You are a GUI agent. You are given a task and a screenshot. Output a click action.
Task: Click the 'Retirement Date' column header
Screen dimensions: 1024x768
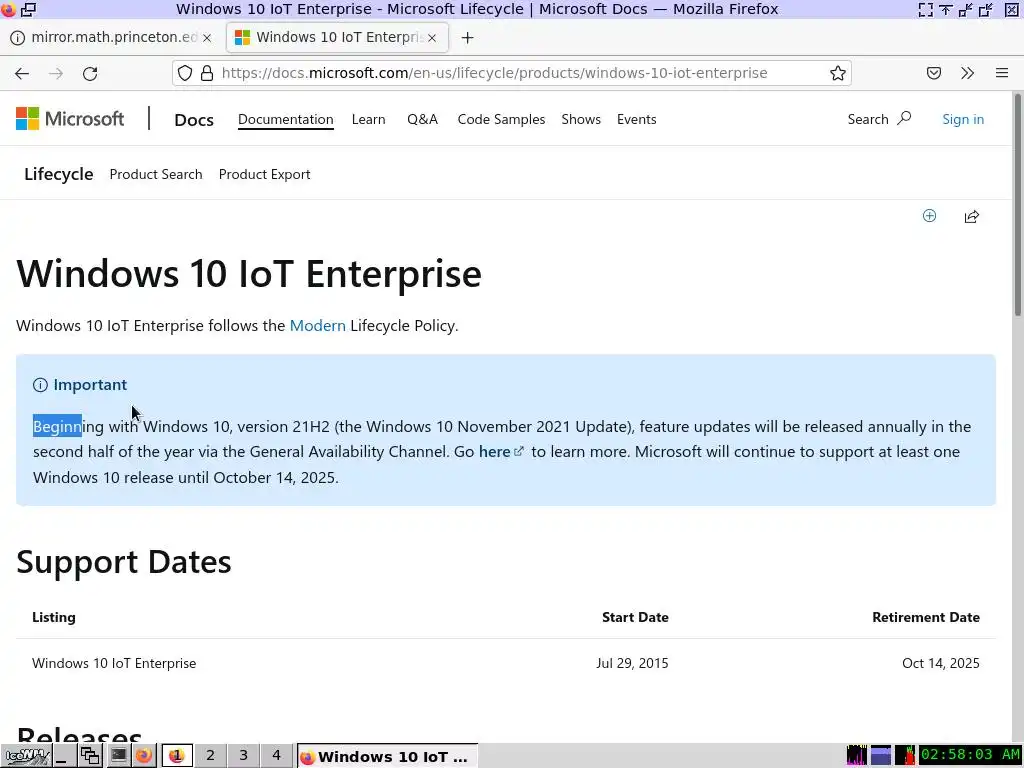[925, 617]
